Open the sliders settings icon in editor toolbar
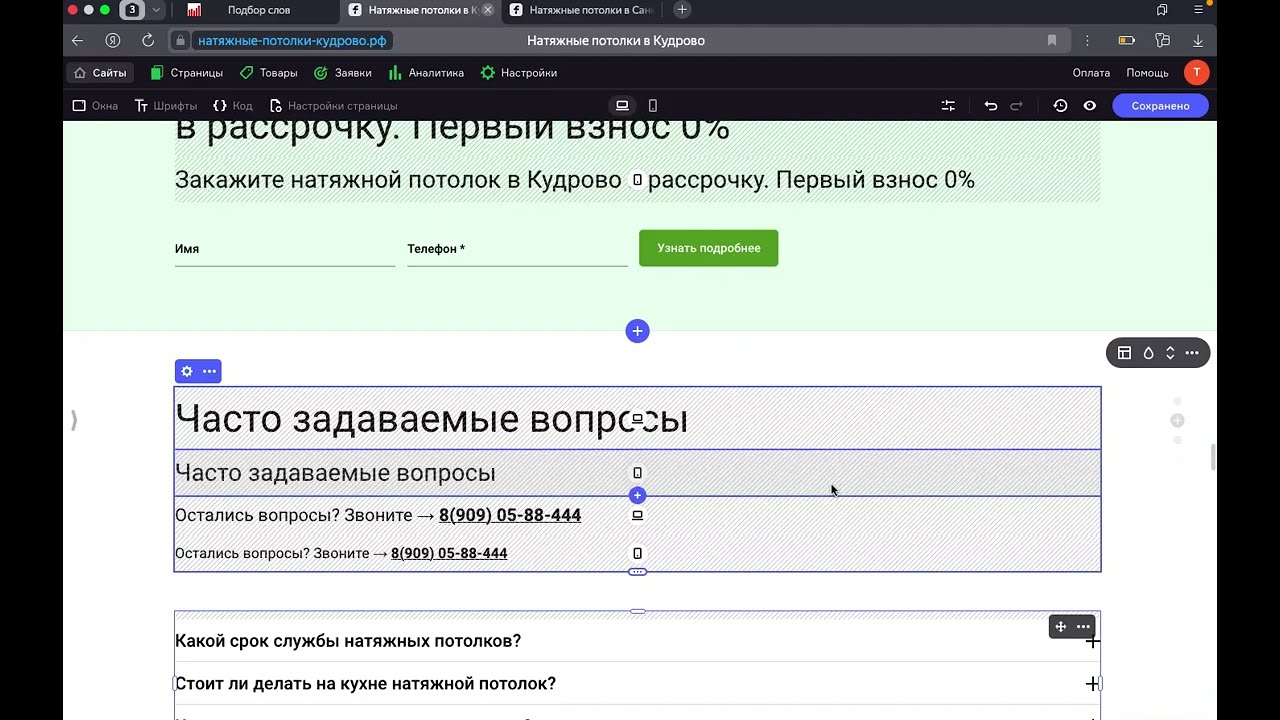Screen dimensions: 1280x720 [x=948, y=106]
